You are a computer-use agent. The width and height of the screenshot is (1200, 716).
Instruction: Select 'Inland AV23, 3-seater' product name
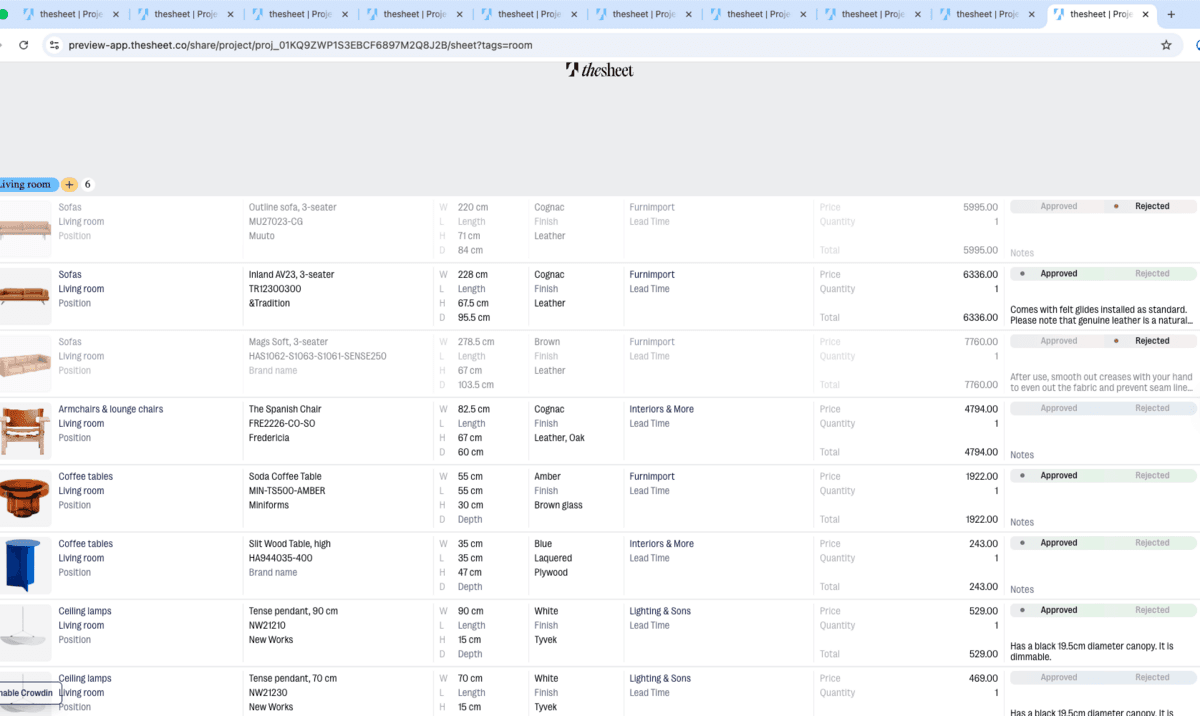tap(292, 274)
